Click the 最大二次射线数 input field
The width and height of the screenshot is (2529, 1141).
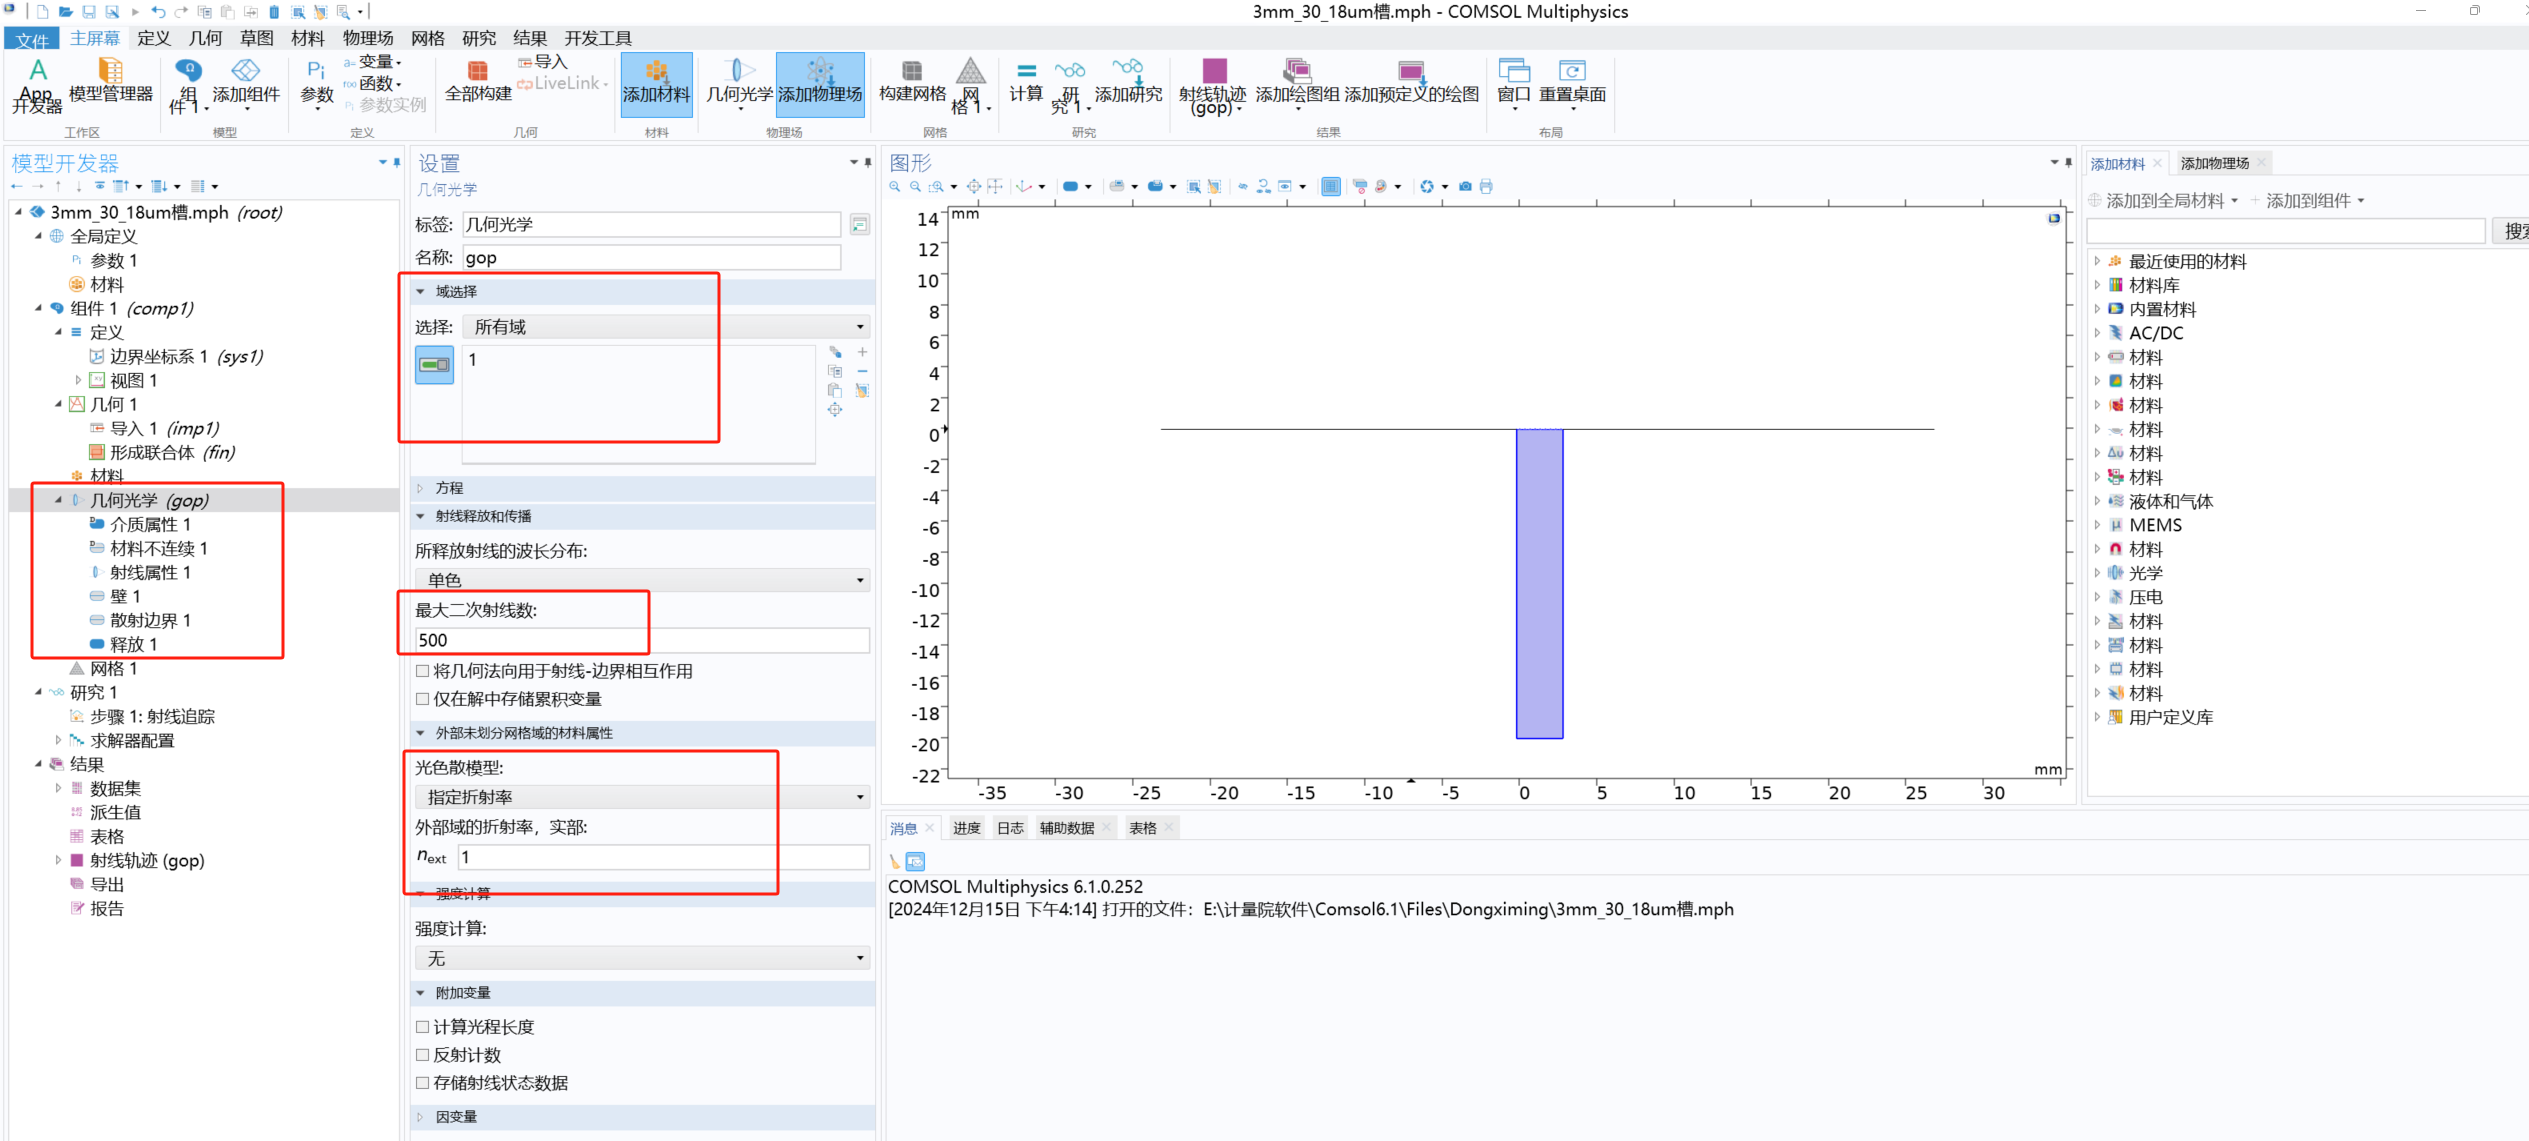pos(641,640)
